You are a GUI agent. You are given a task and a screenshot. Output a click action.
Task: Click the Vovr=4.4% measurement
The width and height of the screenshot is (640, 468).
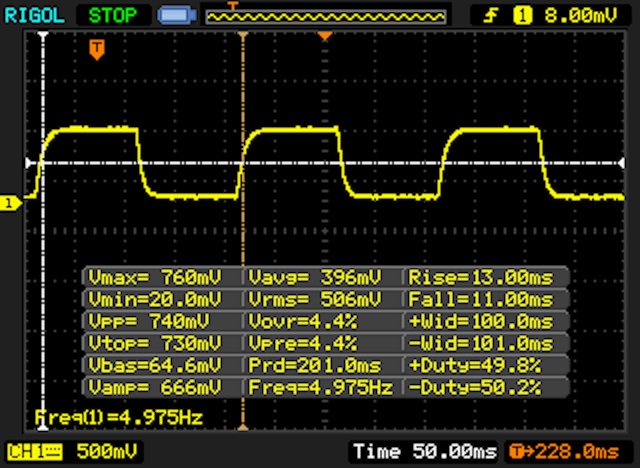(302, 321)
